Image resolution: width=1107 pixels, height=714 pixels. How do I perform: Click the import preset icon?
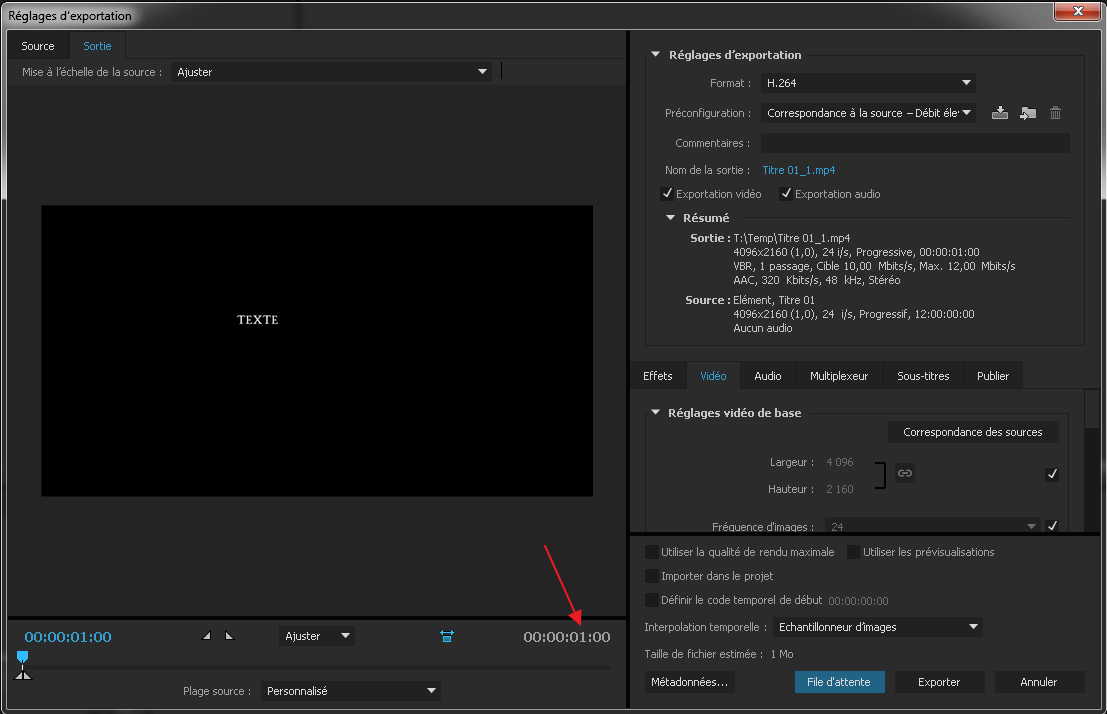click(x=1027, y=114)
